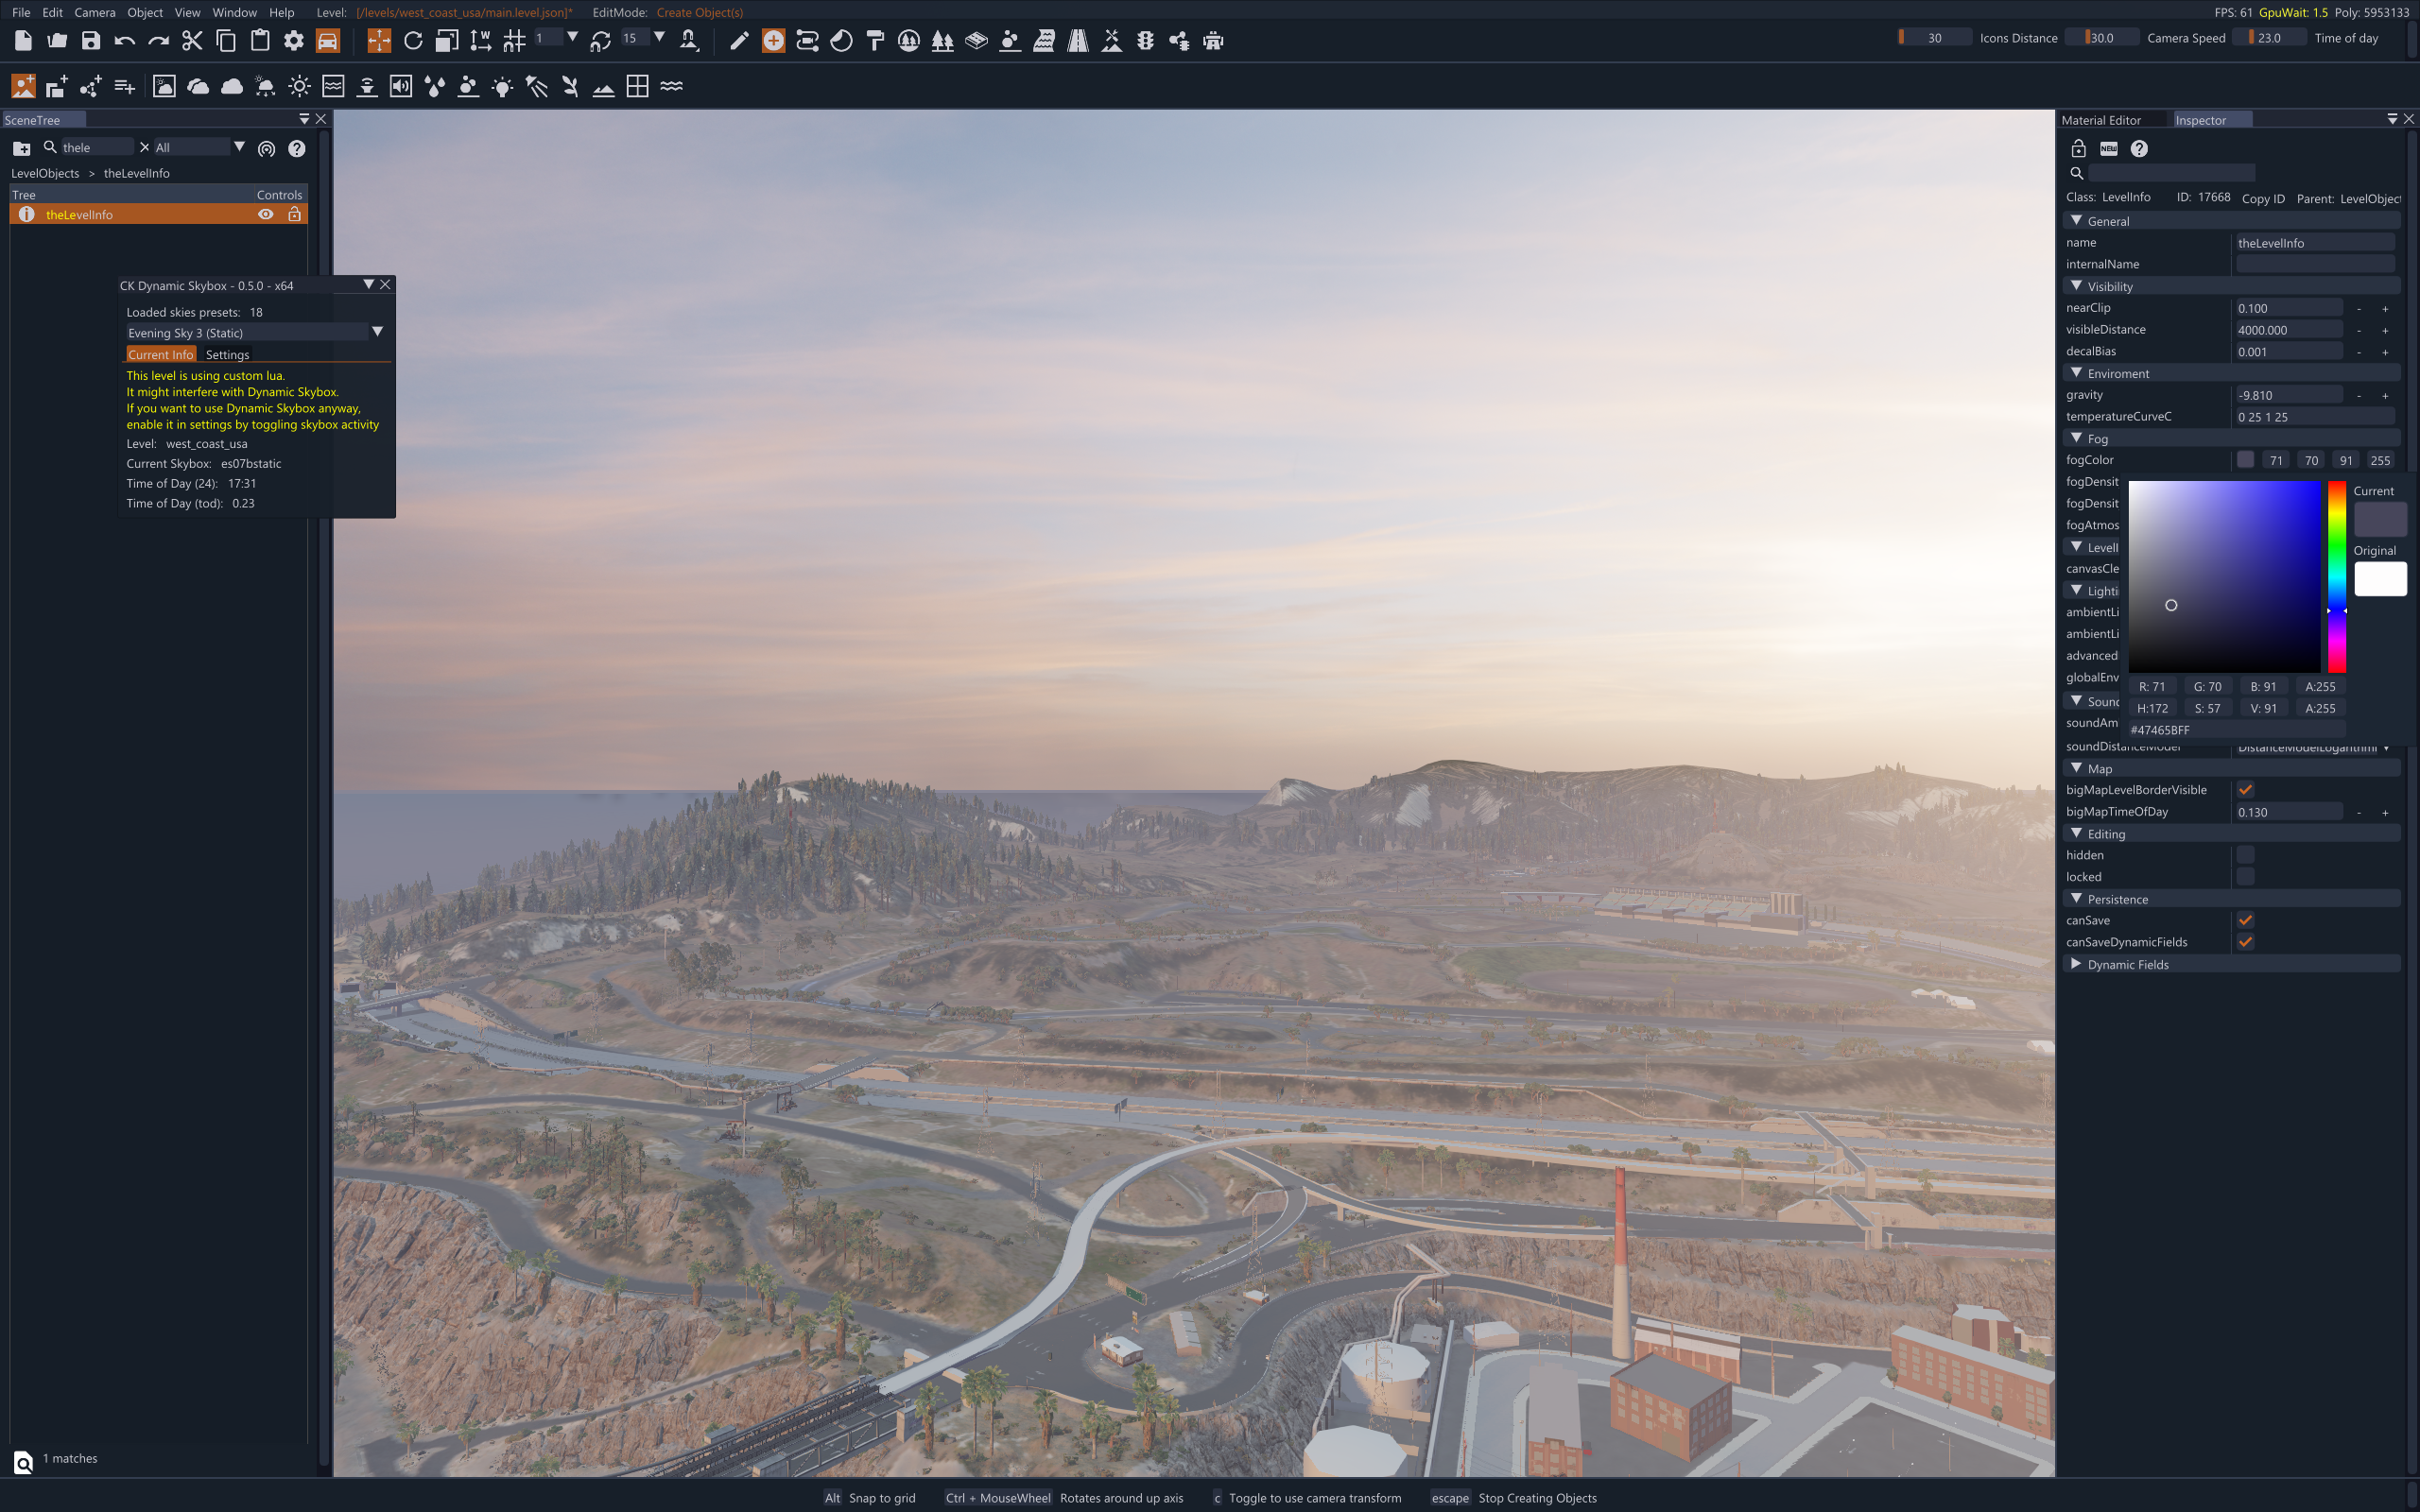Viewport: 2420px width, 1512px height.
Task: Click the paint roller tool icon
Action: point(875,40)
